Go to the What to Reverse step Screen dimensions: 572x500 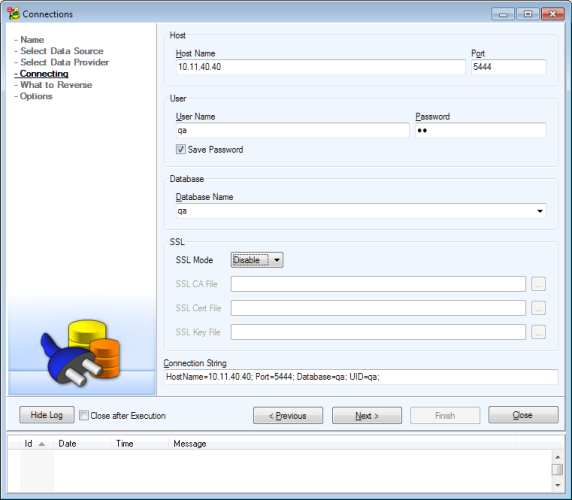56,85
